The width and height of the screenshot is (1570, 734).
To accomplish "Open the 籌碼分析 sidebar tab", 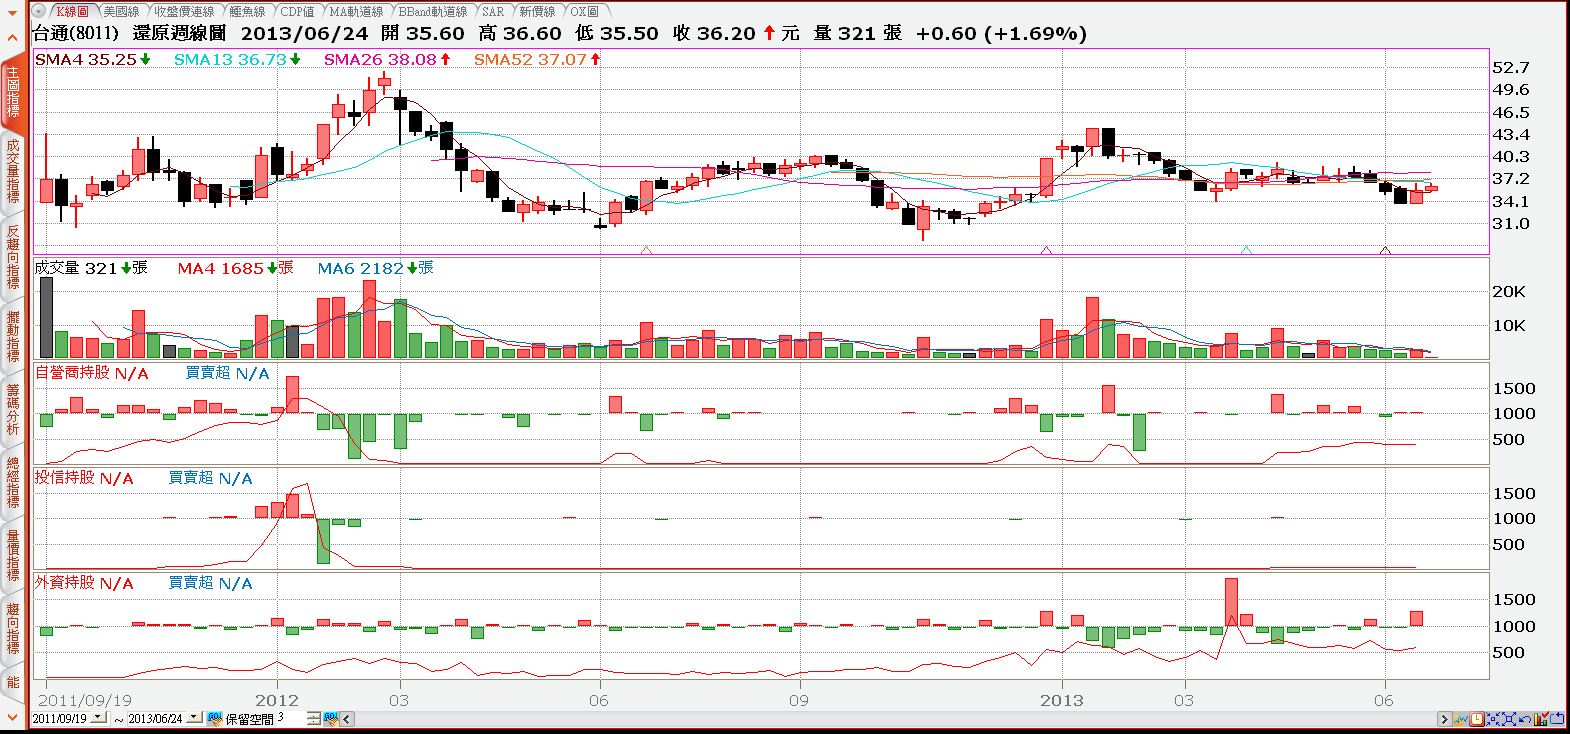I will (x=13, y=409).
